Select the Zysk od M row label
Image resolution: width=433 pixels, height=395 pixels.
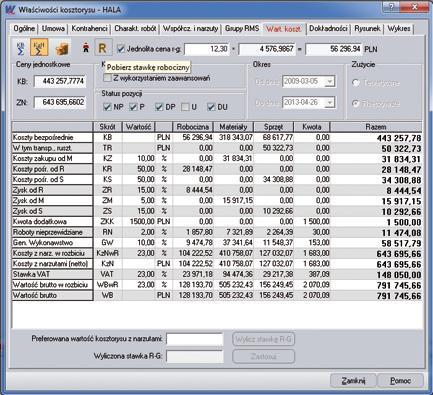coord(52,200)
